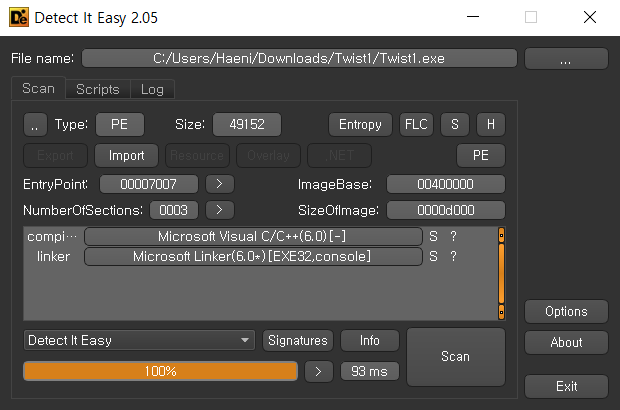Click the S link in linker row
Image resolution: width=620 pixels, height=410 pixels.
(433, 257)
